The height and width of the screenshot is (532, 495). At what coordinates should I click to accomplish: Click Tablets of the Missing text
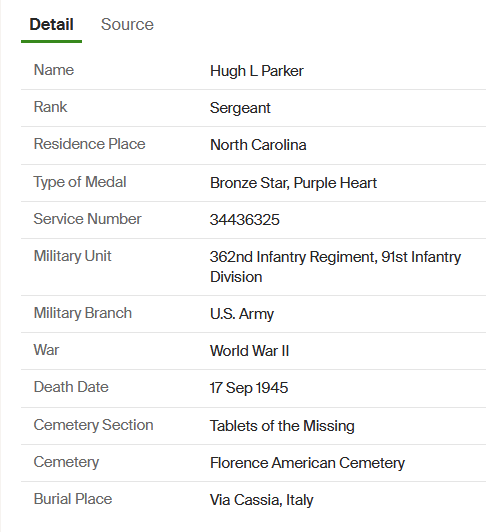click(282, 426)
